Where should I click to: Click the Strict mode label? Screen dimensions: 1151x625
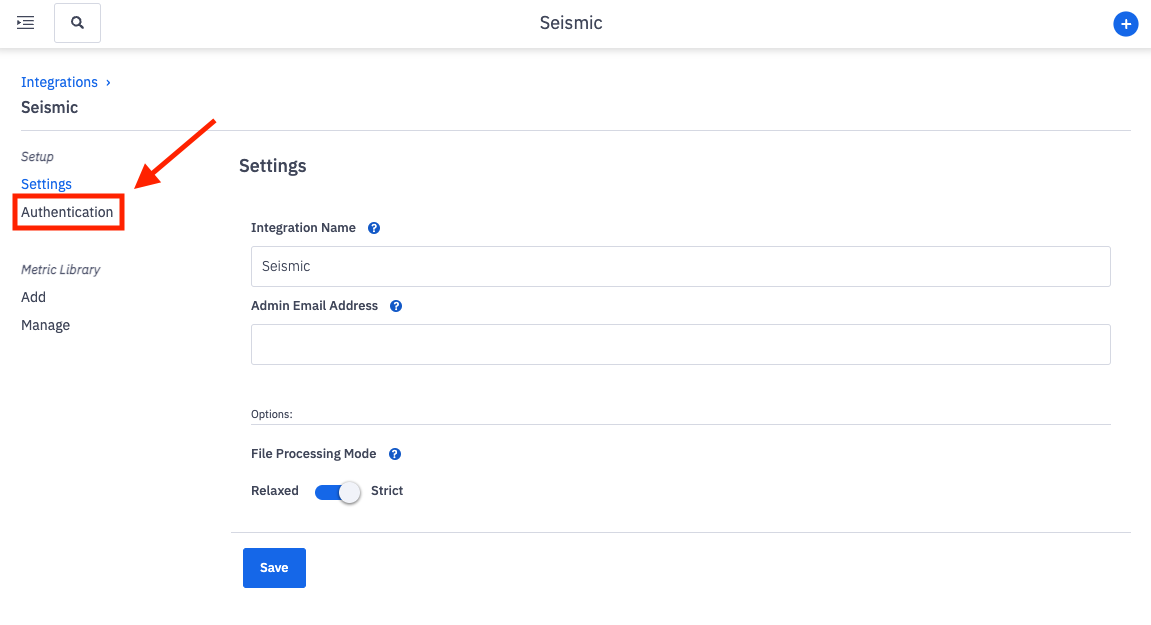pyautogui.click(x=387, y=491)
